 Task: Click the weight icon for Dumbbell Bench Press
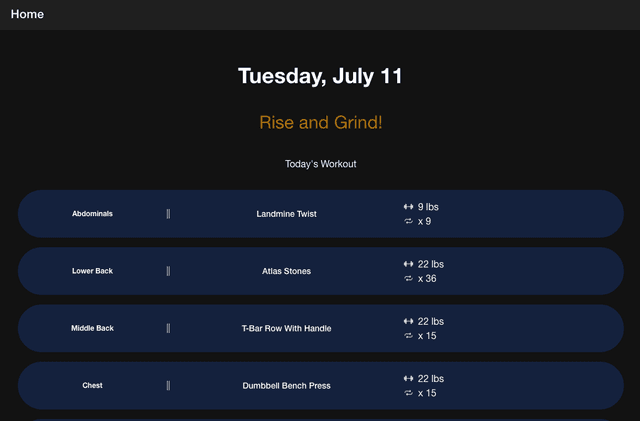tap(408, 378)
